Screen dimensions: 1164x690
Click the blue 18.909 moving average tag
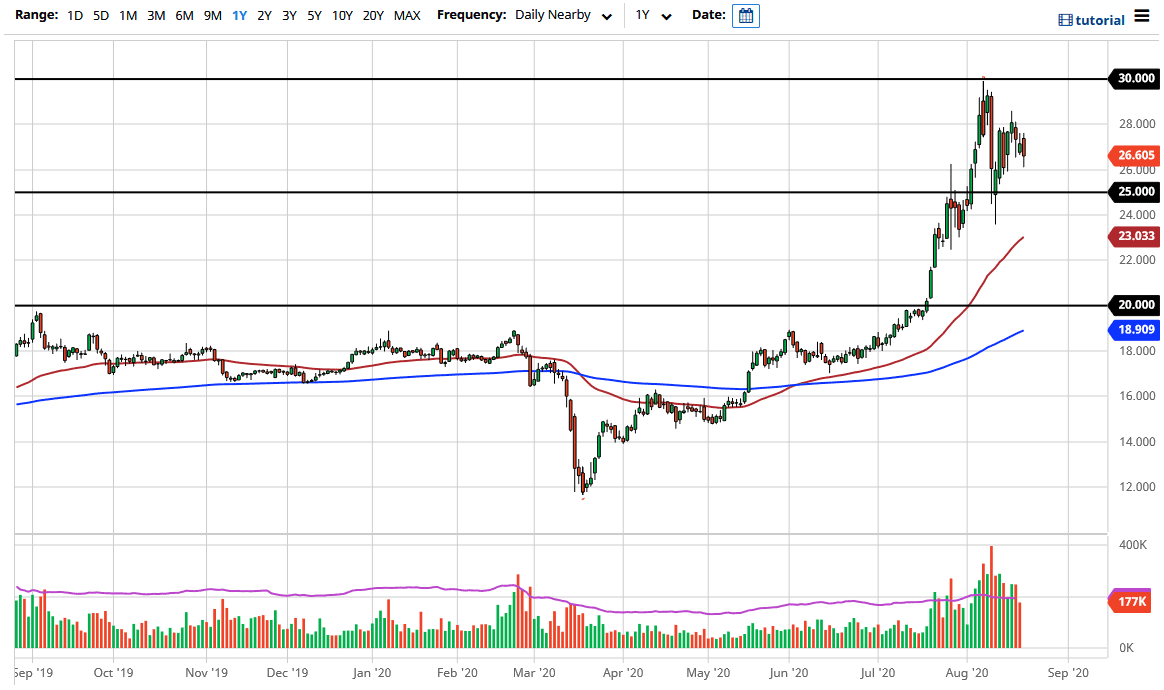1132,328
